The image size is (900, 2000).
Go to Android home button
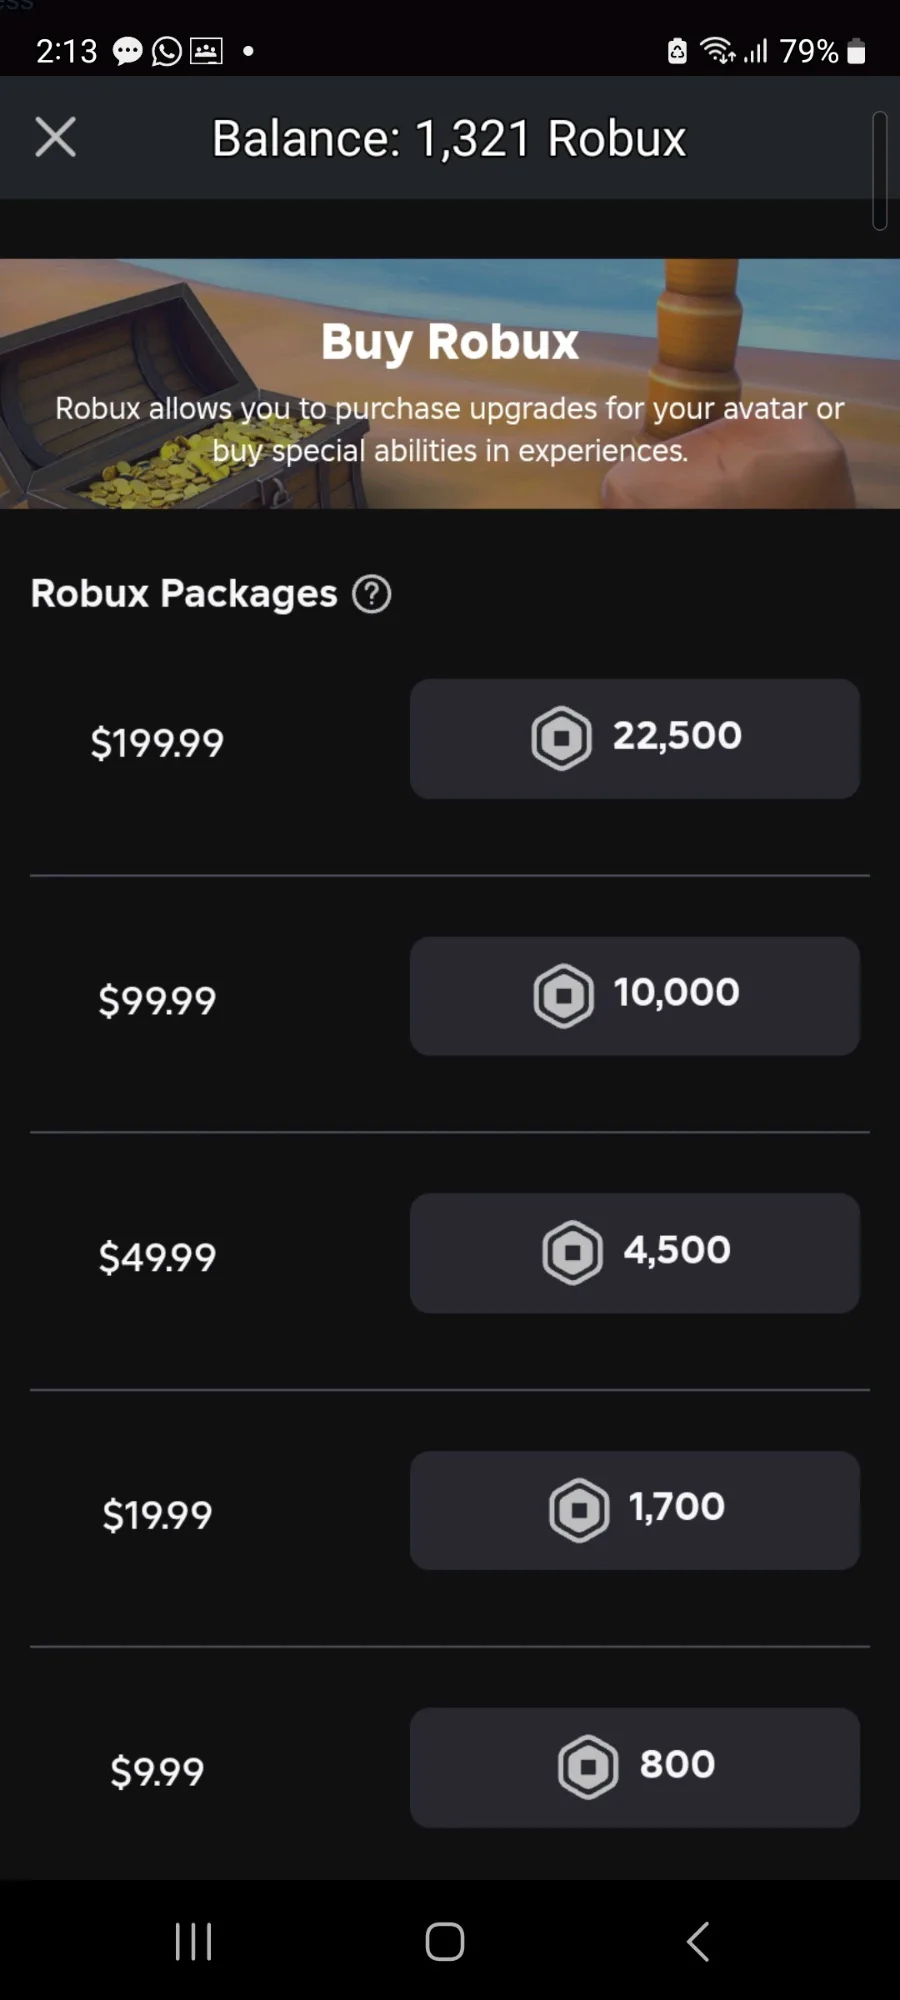pos(445,1942)
